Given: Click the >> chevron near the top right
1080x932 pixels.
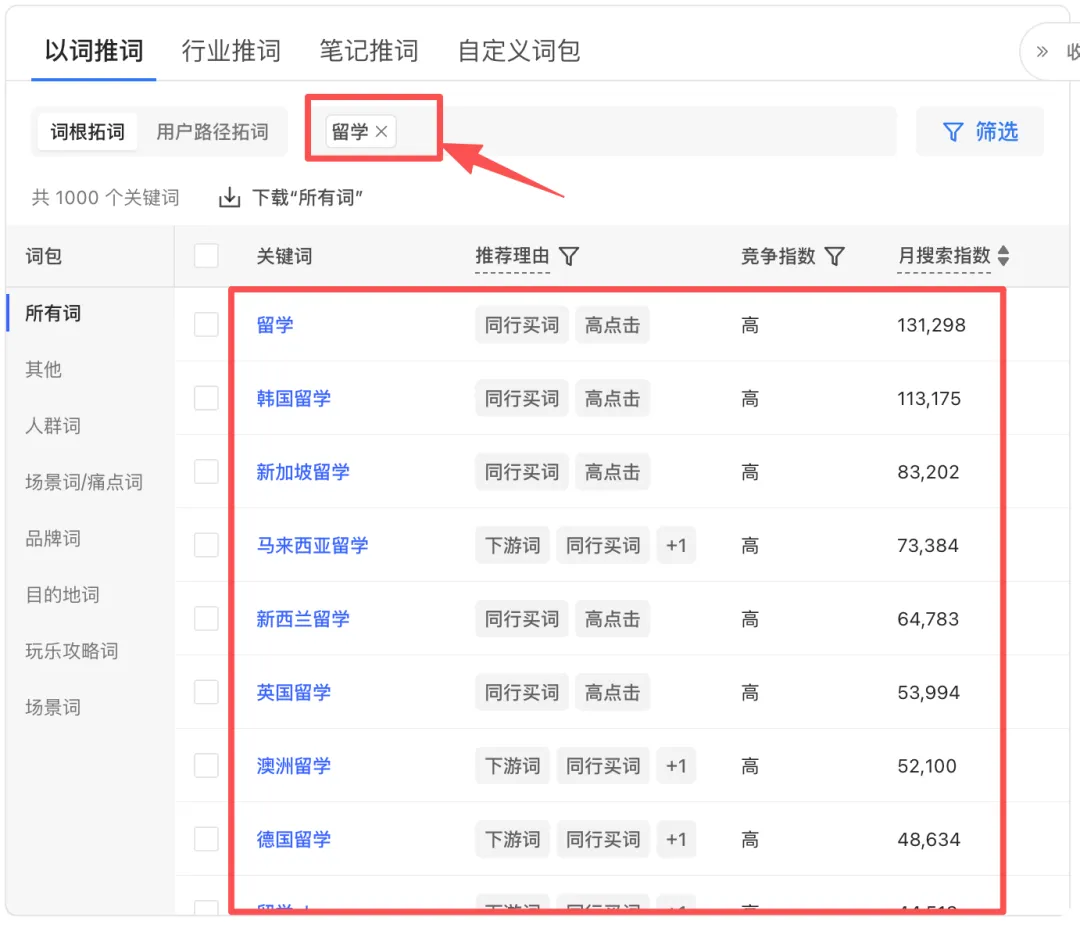Looking at the screenshot, I should point(1041,51).
